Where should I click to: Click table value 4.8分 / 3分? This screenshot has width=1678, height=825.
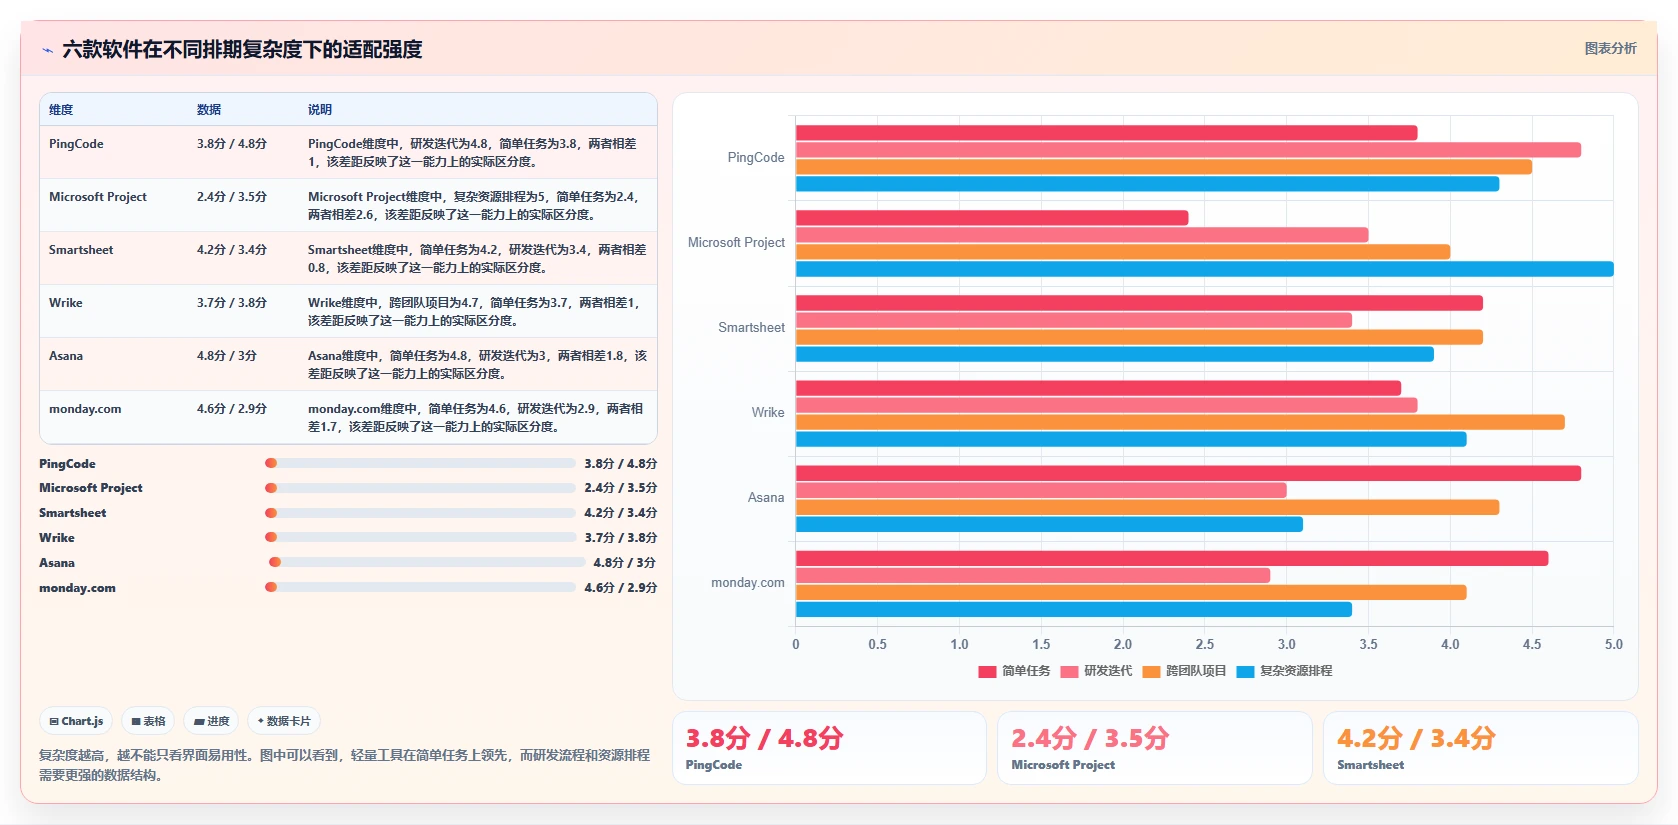tap(227, 356)
